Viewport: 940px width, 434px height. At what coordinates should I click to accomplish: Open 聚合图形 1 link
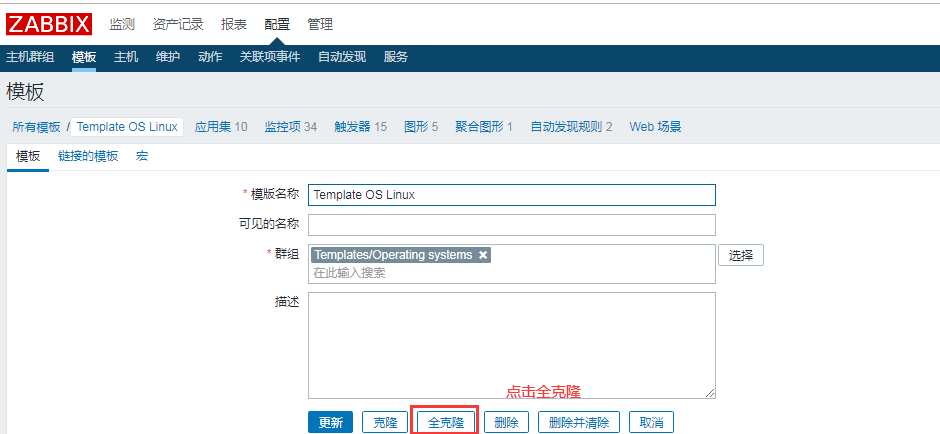(x=484, y=127)
